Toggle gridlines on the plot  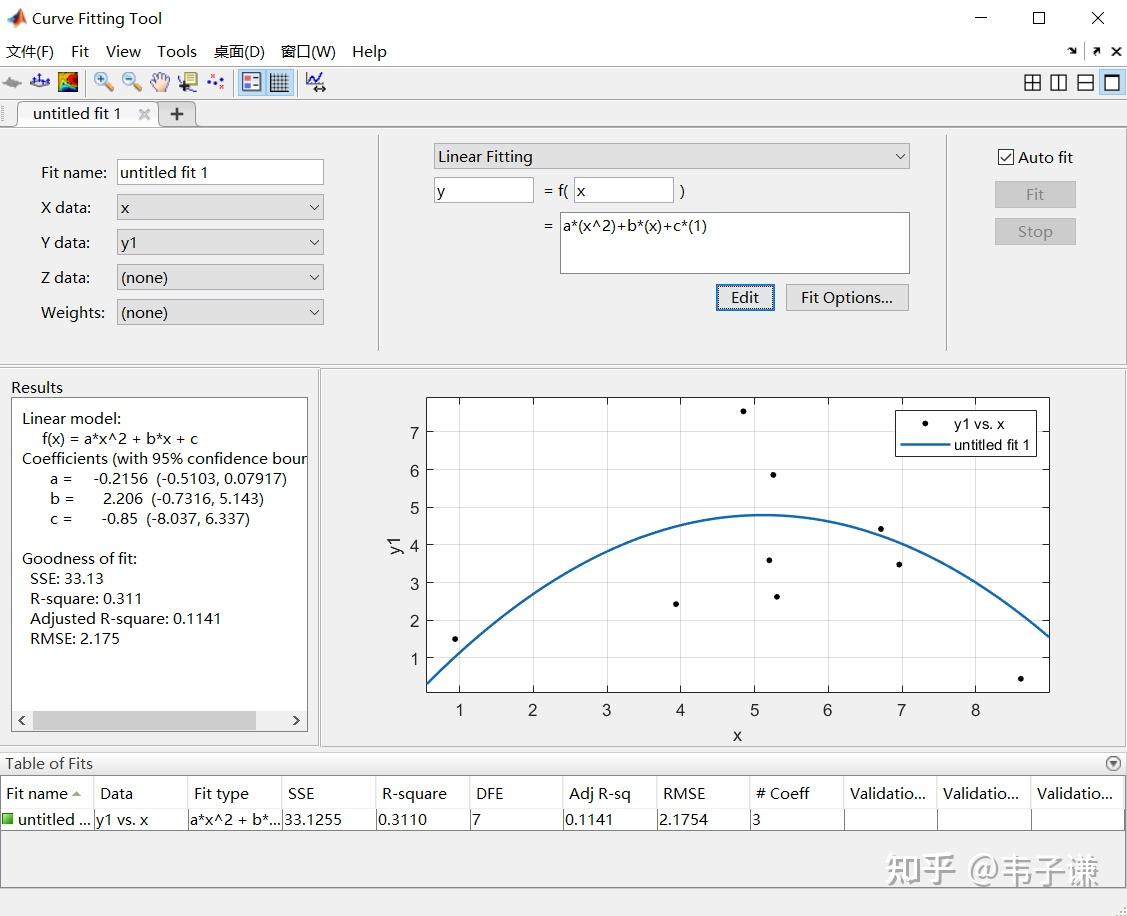278,82
